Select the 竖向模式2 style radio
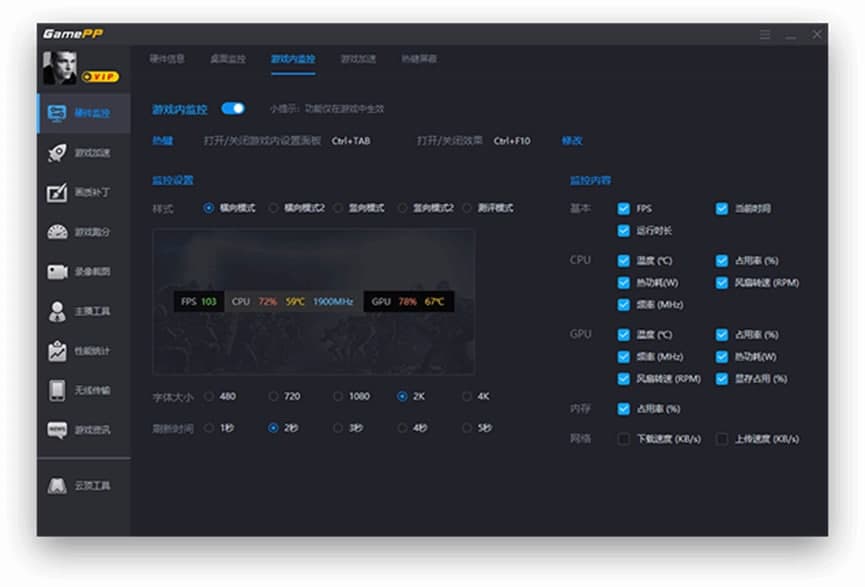Viewport: 865px width, 587px height. [402, 208]
